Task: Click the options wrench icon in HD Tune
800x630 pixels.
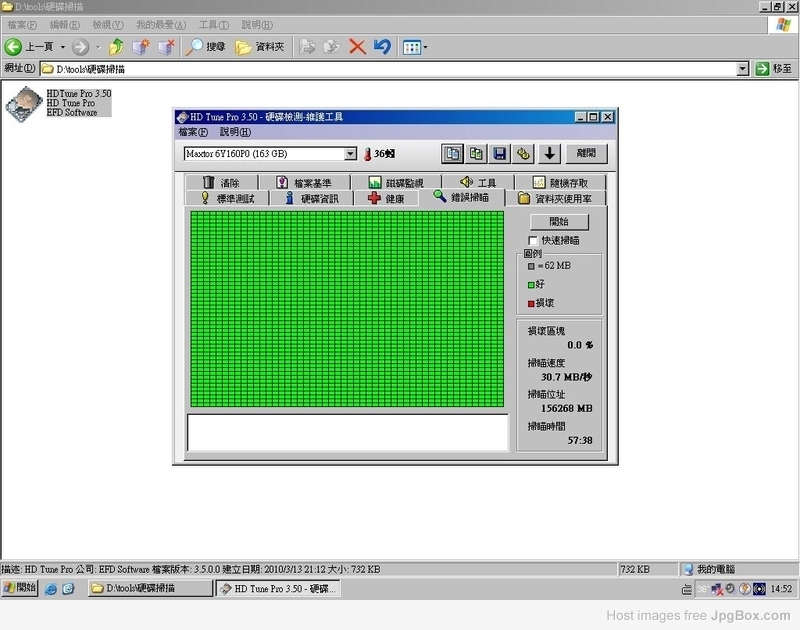Action: tap(524, 153)
